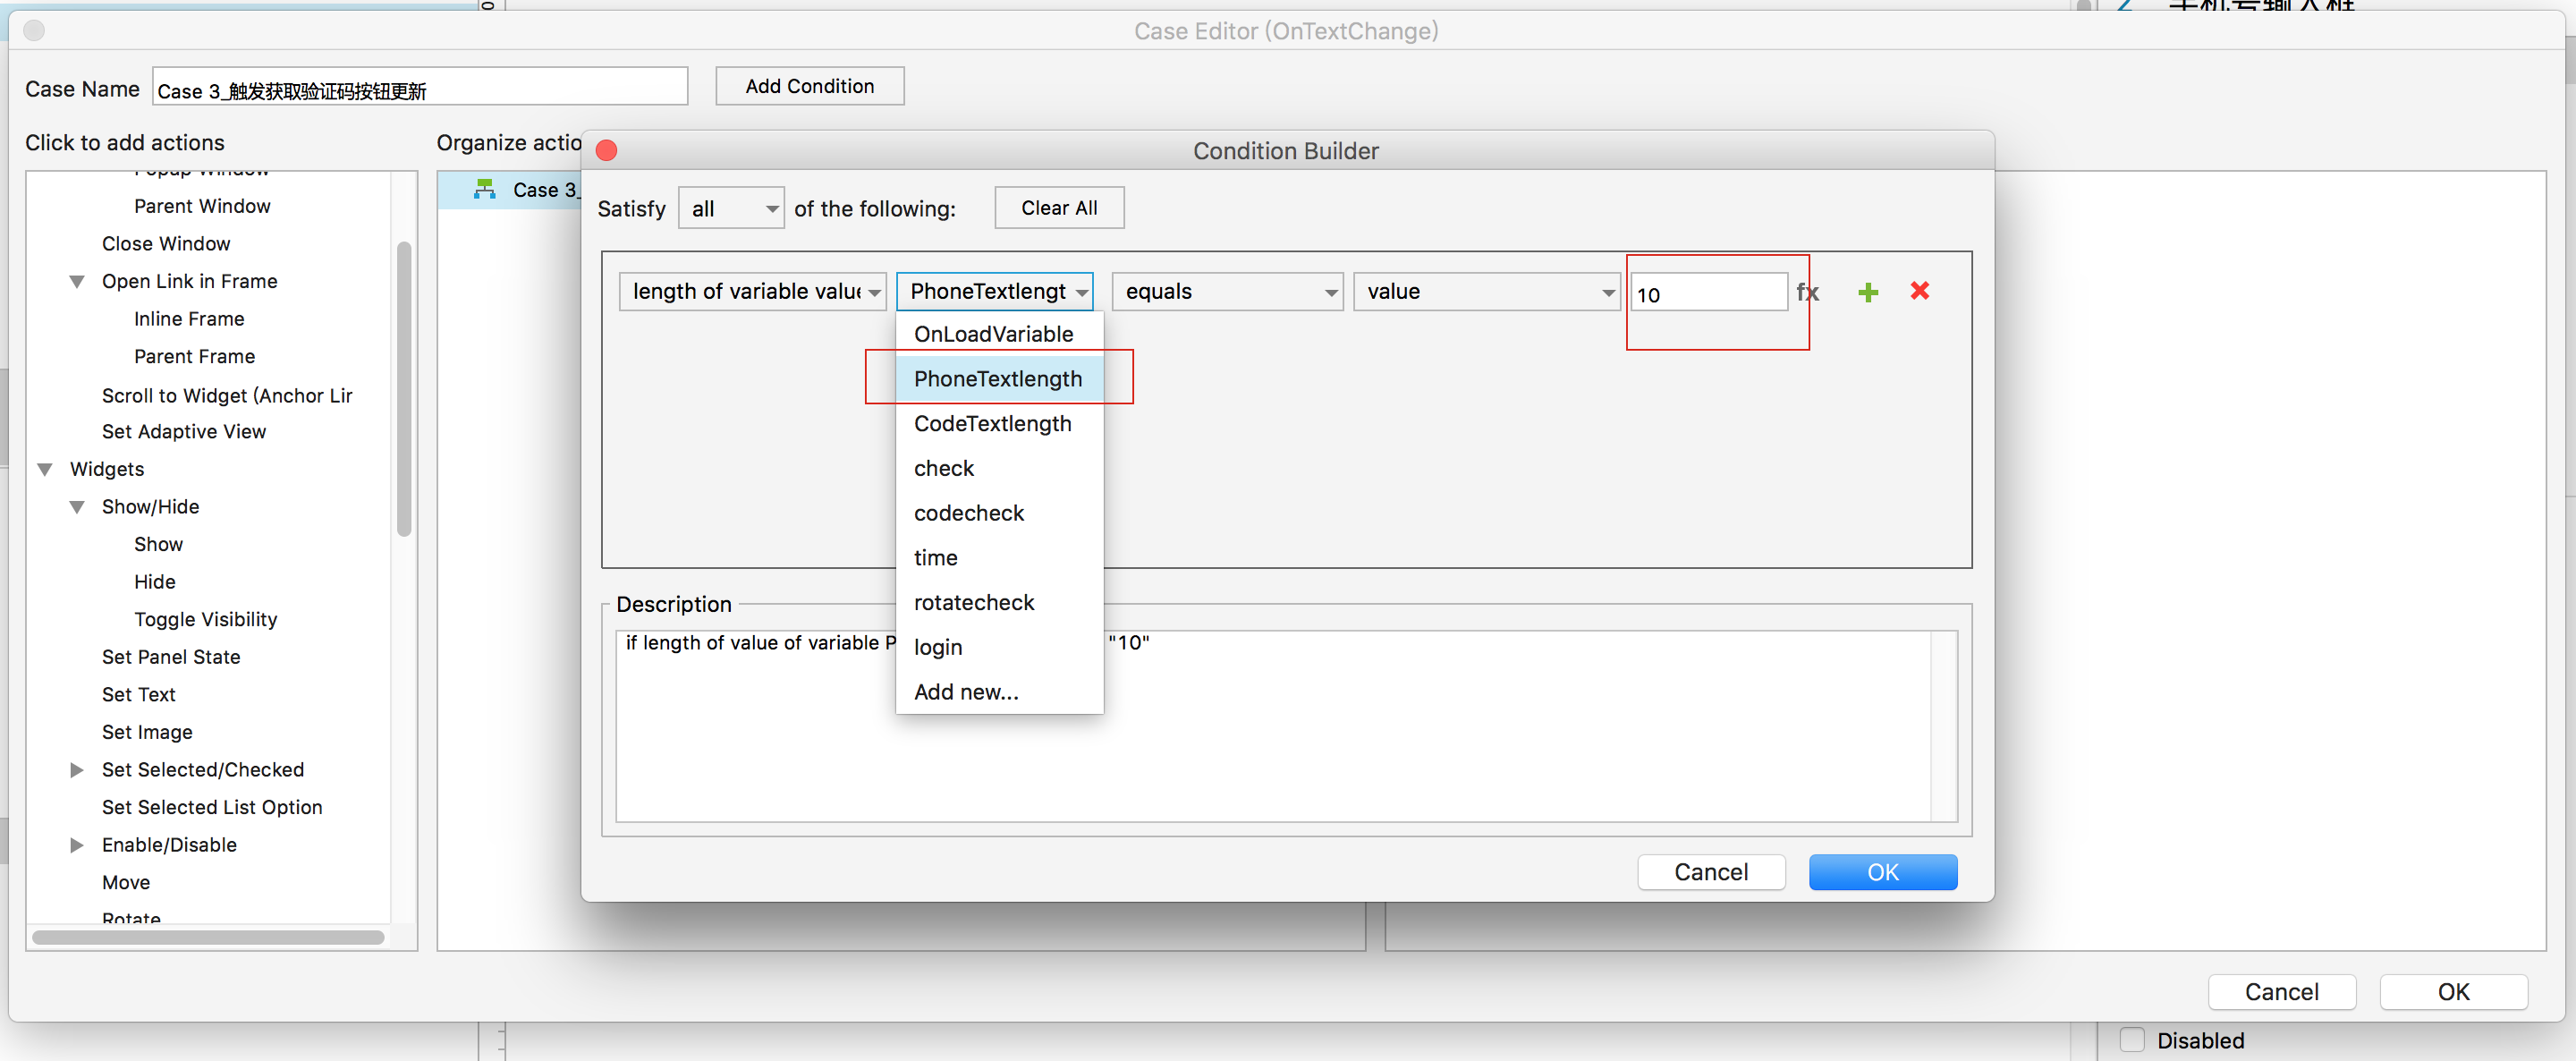Open the fx expression editor
2576x1061 pixels.
1807,292
